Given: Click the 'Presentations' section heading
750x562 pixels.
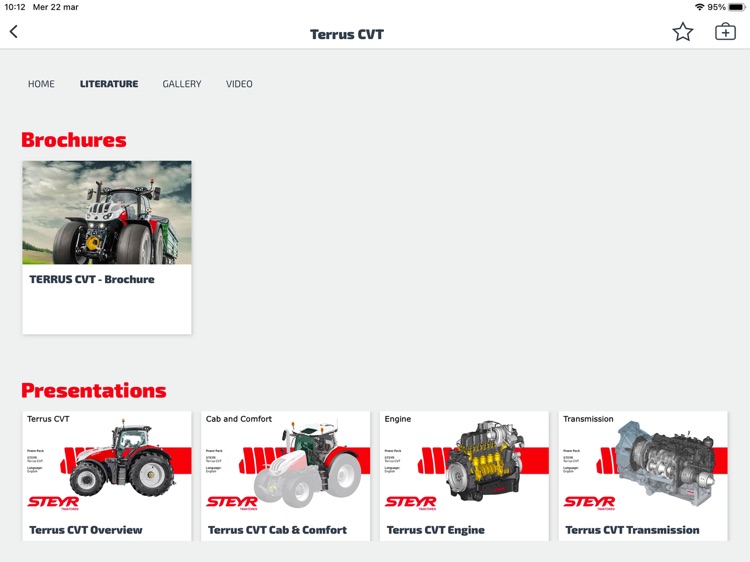Looking at the screenshot, I should (x=94, y=391).
